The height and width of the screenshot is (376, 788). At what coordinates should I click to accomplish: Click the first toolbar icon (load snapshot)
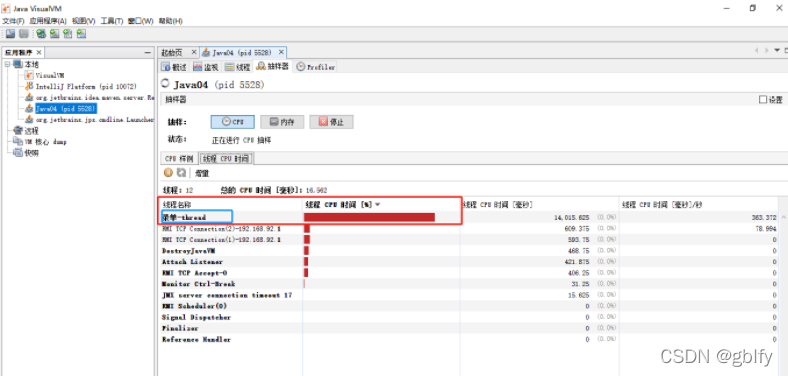(x=11, y=34)
